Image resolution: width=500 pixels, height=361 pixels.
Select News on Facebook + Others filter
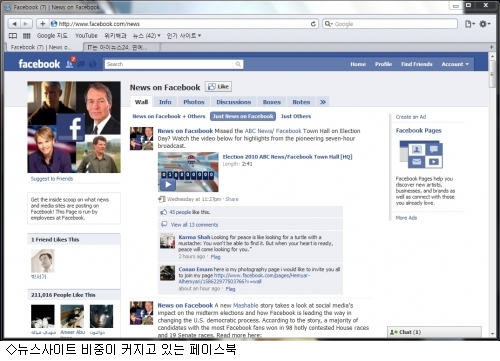(x=169, y=116)
